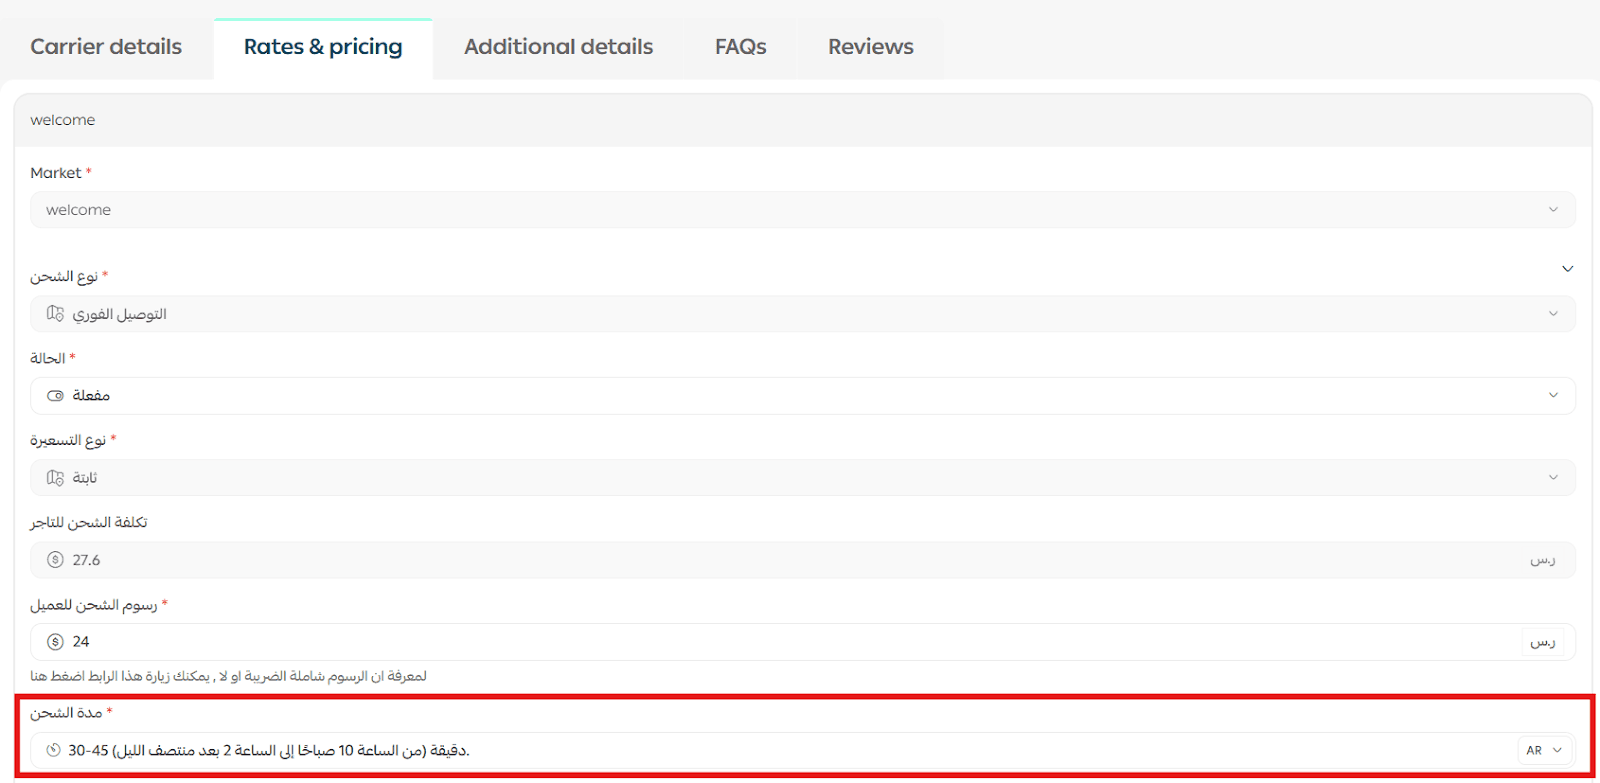Click the dollar icon next to 24
1600x783 pixels.
(x=55, y=642)
